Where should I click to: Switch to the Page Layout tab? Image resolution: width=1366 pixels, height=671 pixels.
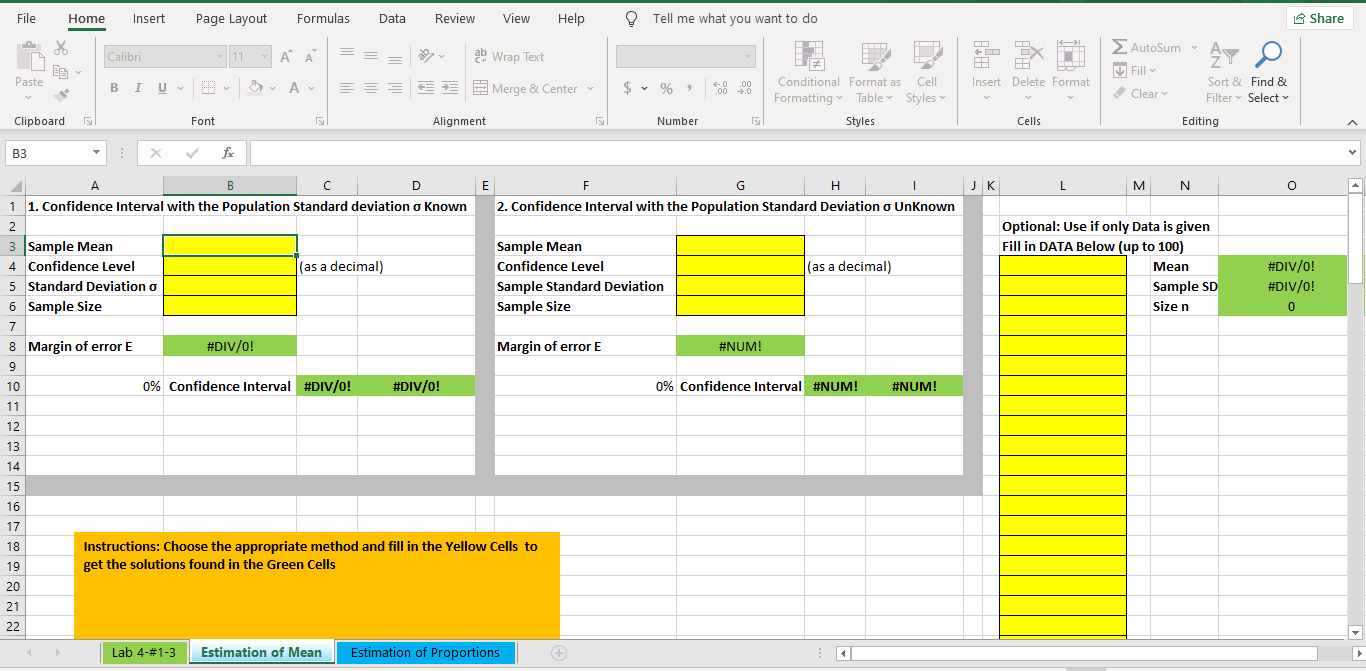pos(231,18)
